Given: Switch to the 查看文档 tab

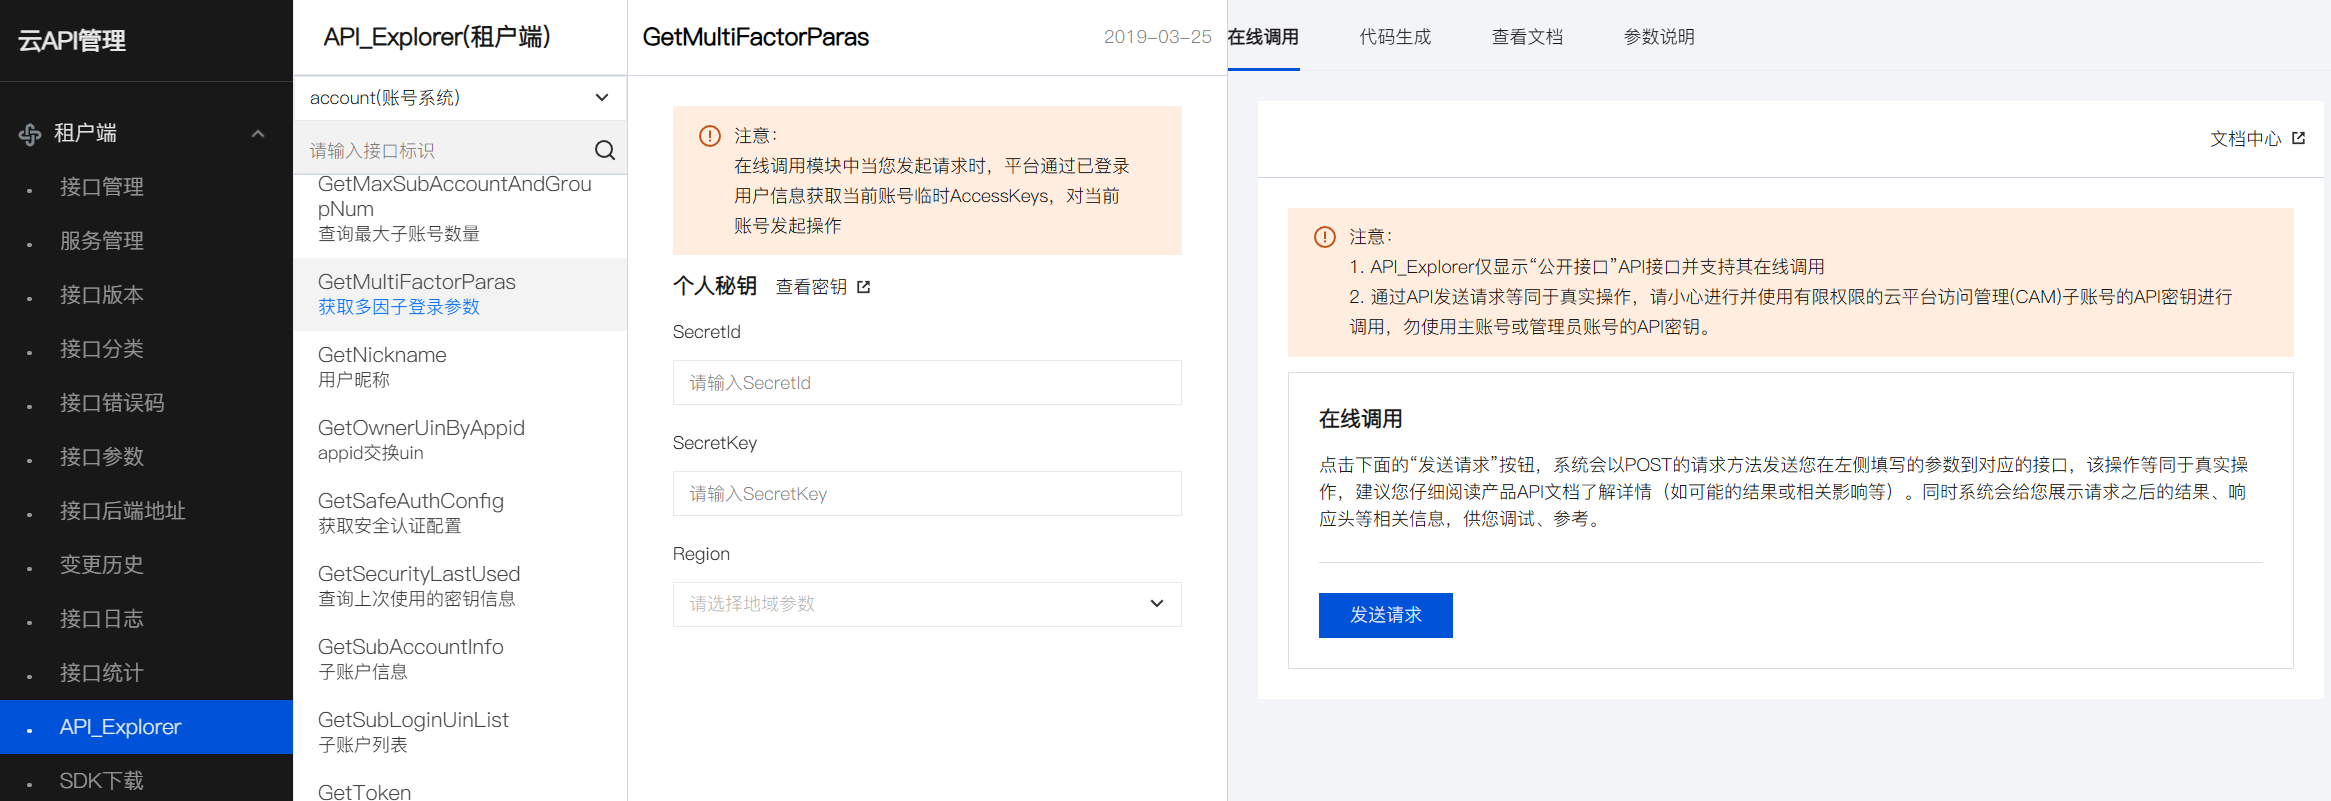Looking at the screenshot, I should coord(1527,37).
